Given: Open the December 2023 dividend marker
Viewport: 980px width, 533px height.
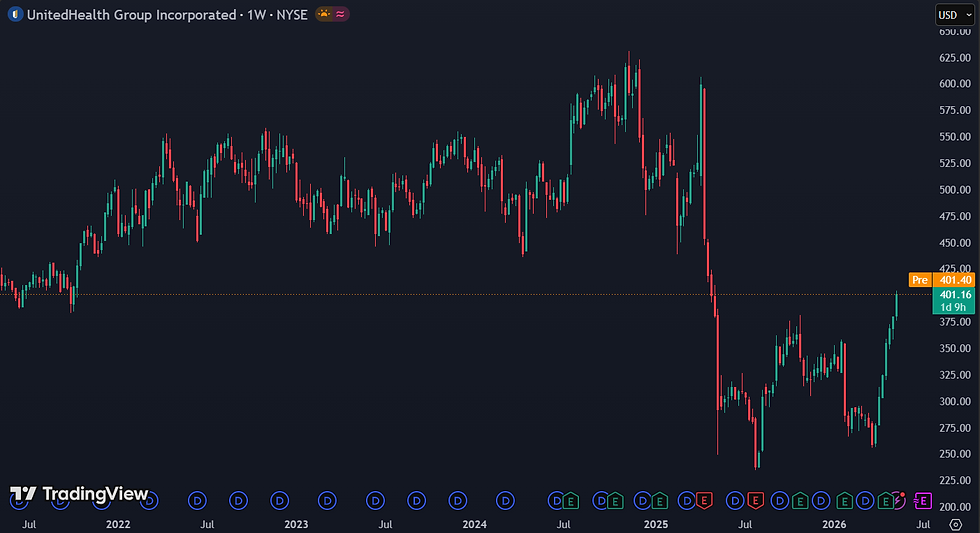Looking at the screenshot, I should click(458, 501).
